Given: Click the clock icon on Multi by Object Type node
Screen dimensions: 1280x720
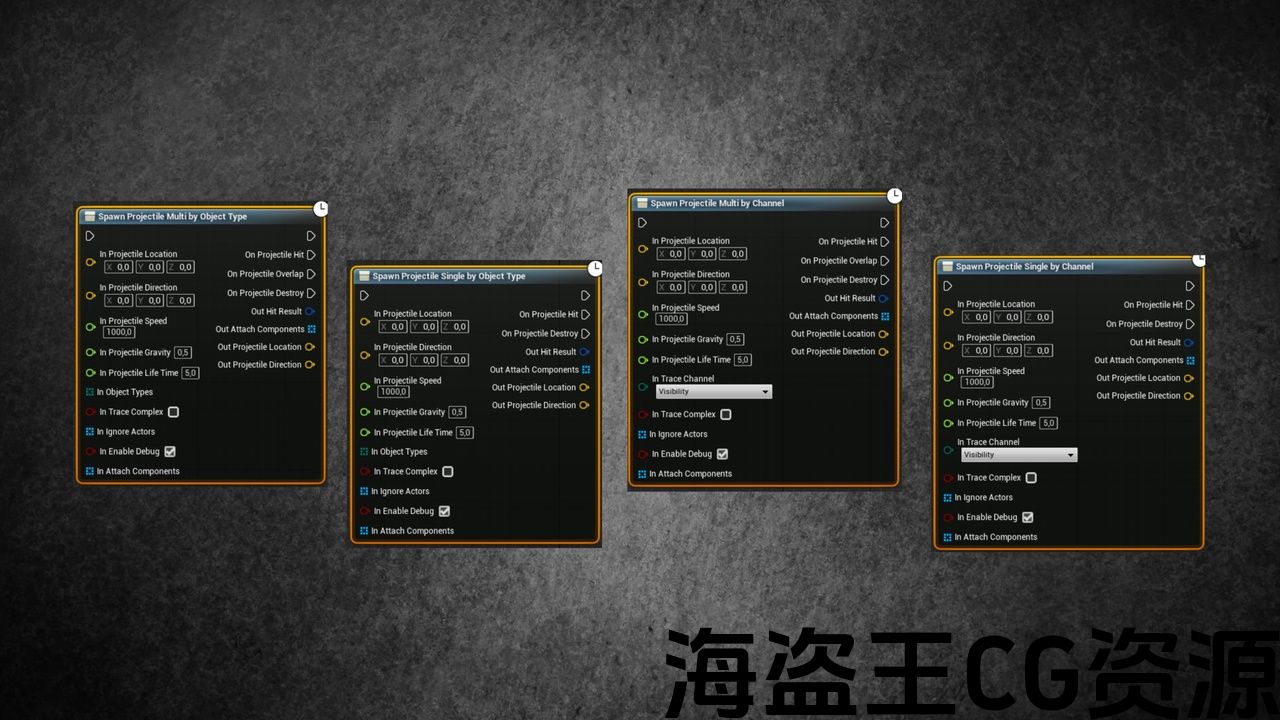Looking at the screenshot, I should pos(320,209).
